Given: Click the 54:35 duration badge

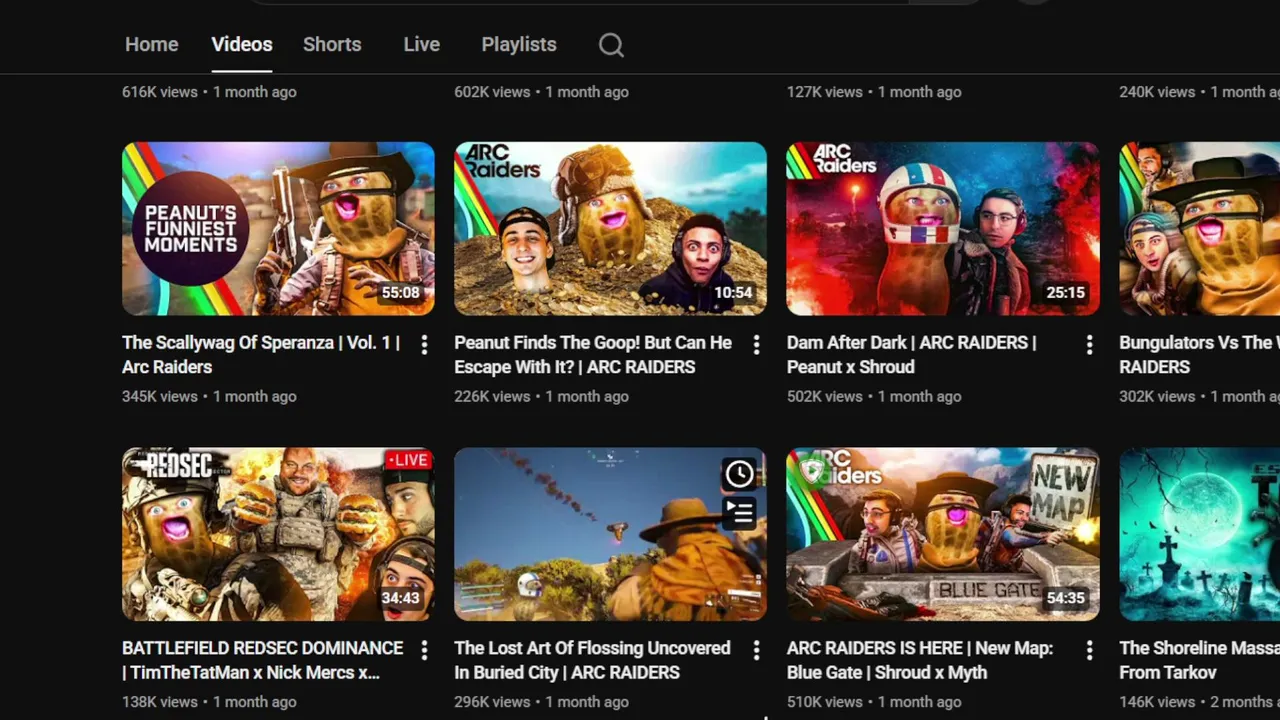Looking at the screenshot, I should (1065, 598).
